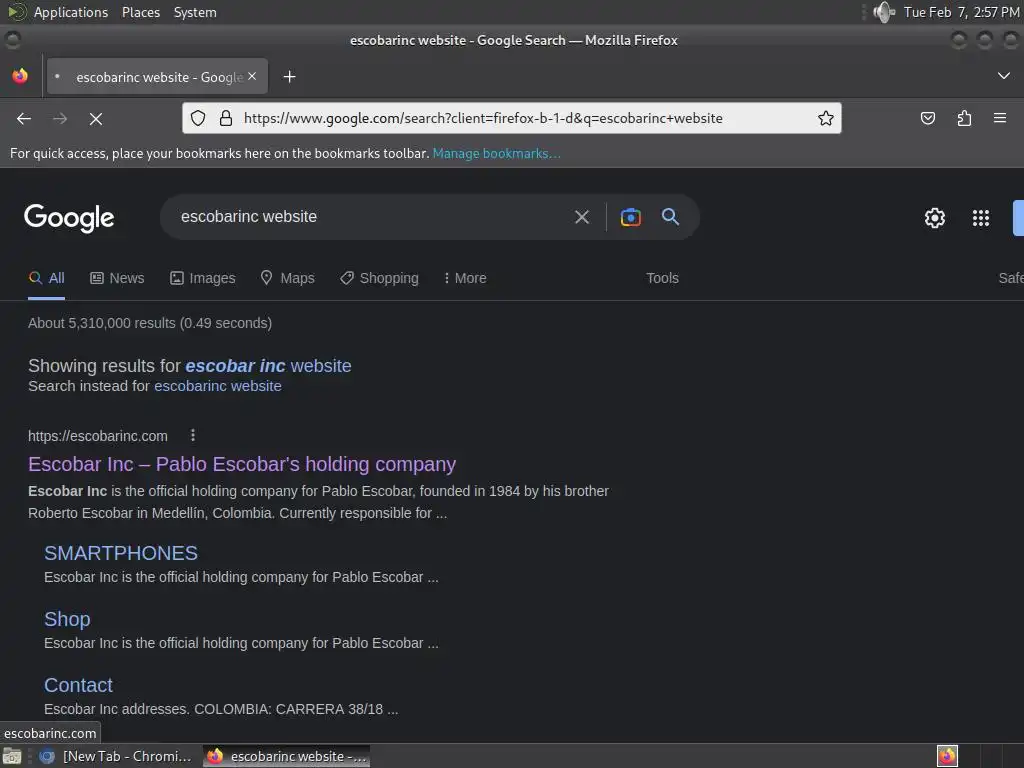Switch to New Tab Chromium taskbar window
Screen dimensions: 1024x768
[116, 756]
